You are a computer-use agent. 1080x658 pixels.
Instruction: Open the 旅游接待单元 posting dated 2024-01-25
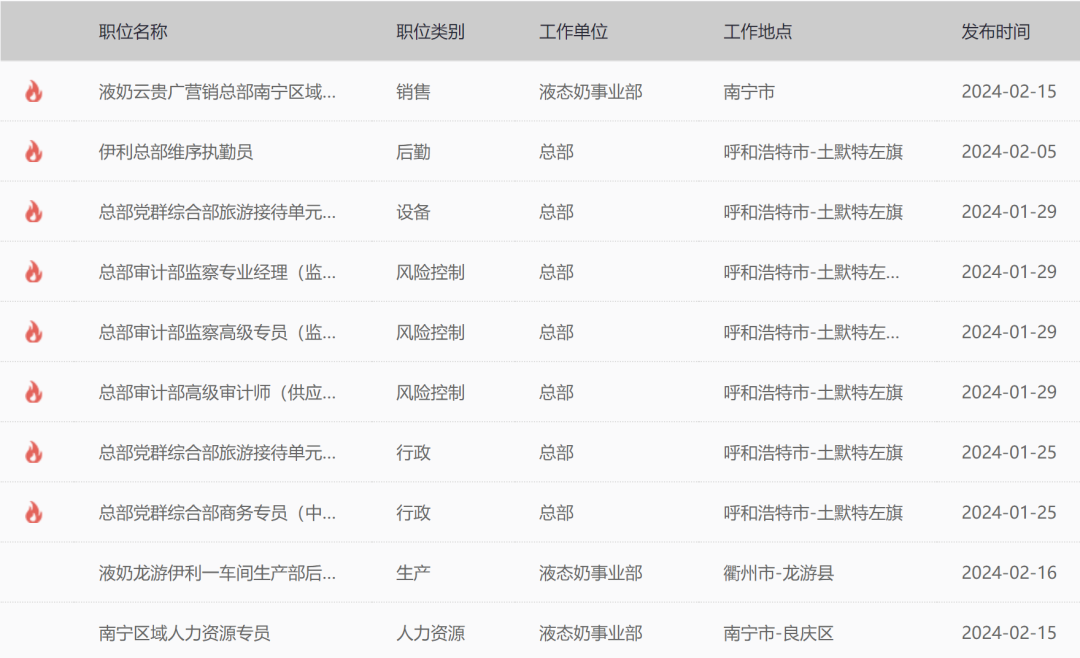(217, 453)
